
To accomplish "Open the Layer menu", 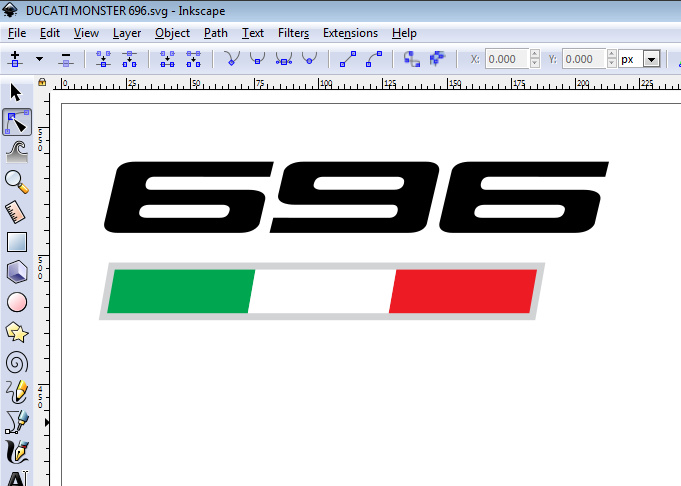I will 127,33.
